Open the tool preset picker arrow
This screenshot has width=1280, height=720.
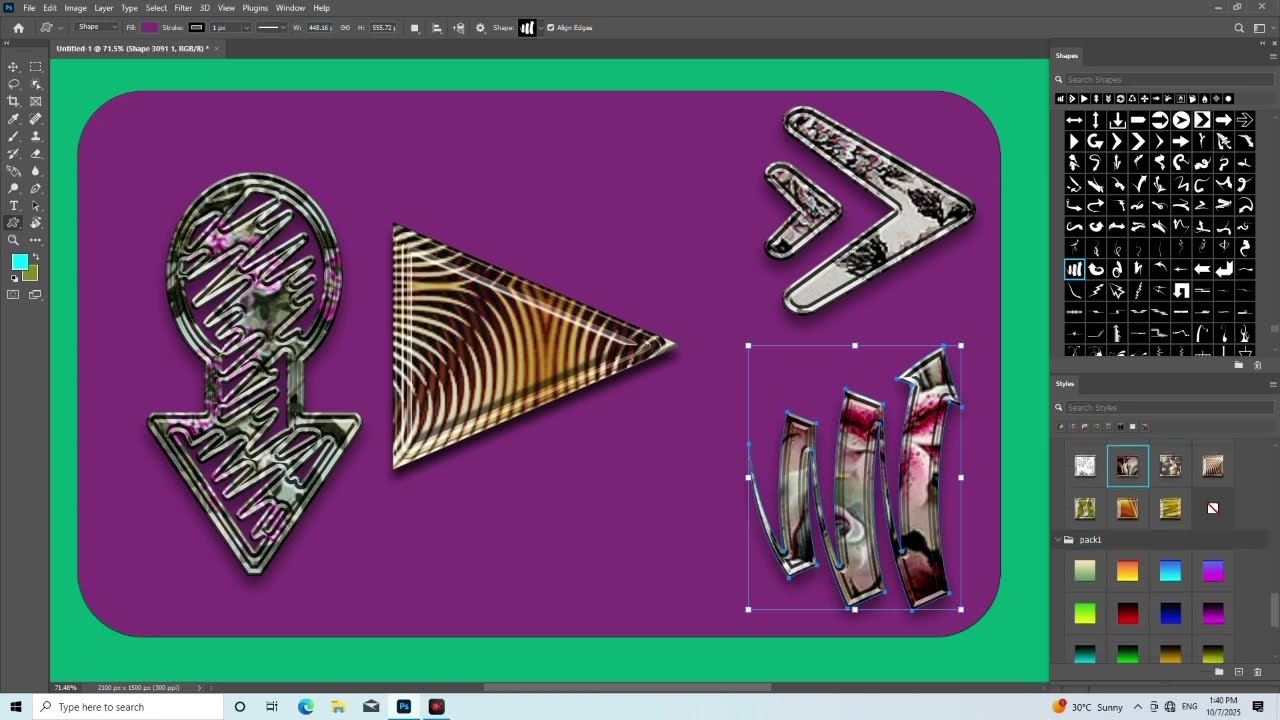point(61,28)
